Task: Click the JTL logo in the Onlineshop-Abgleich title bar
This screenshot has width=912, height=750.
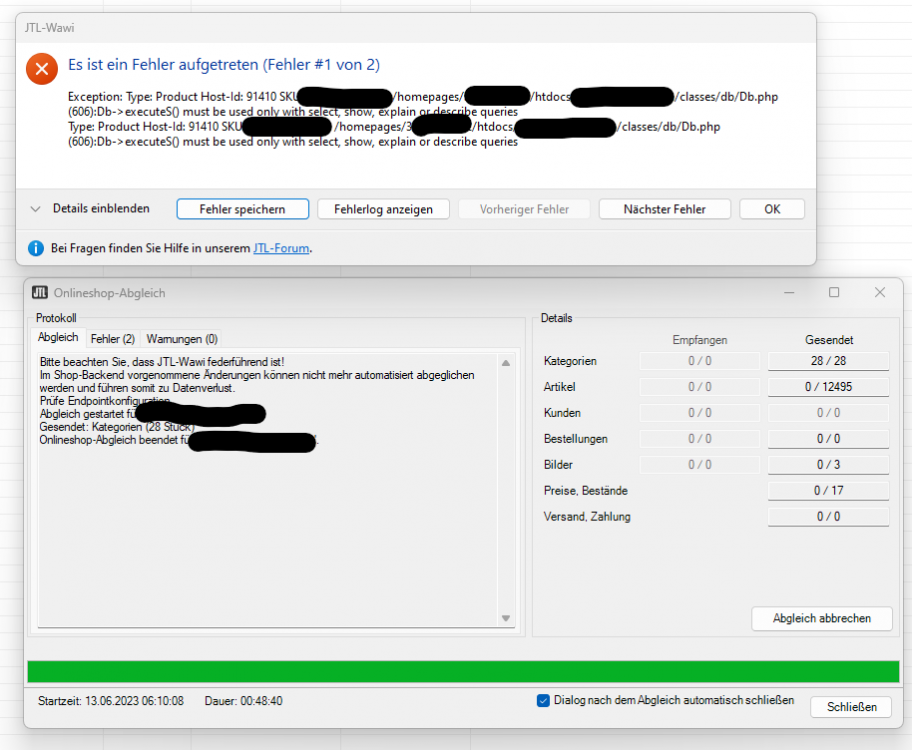Action: click(x=40, y=292)
